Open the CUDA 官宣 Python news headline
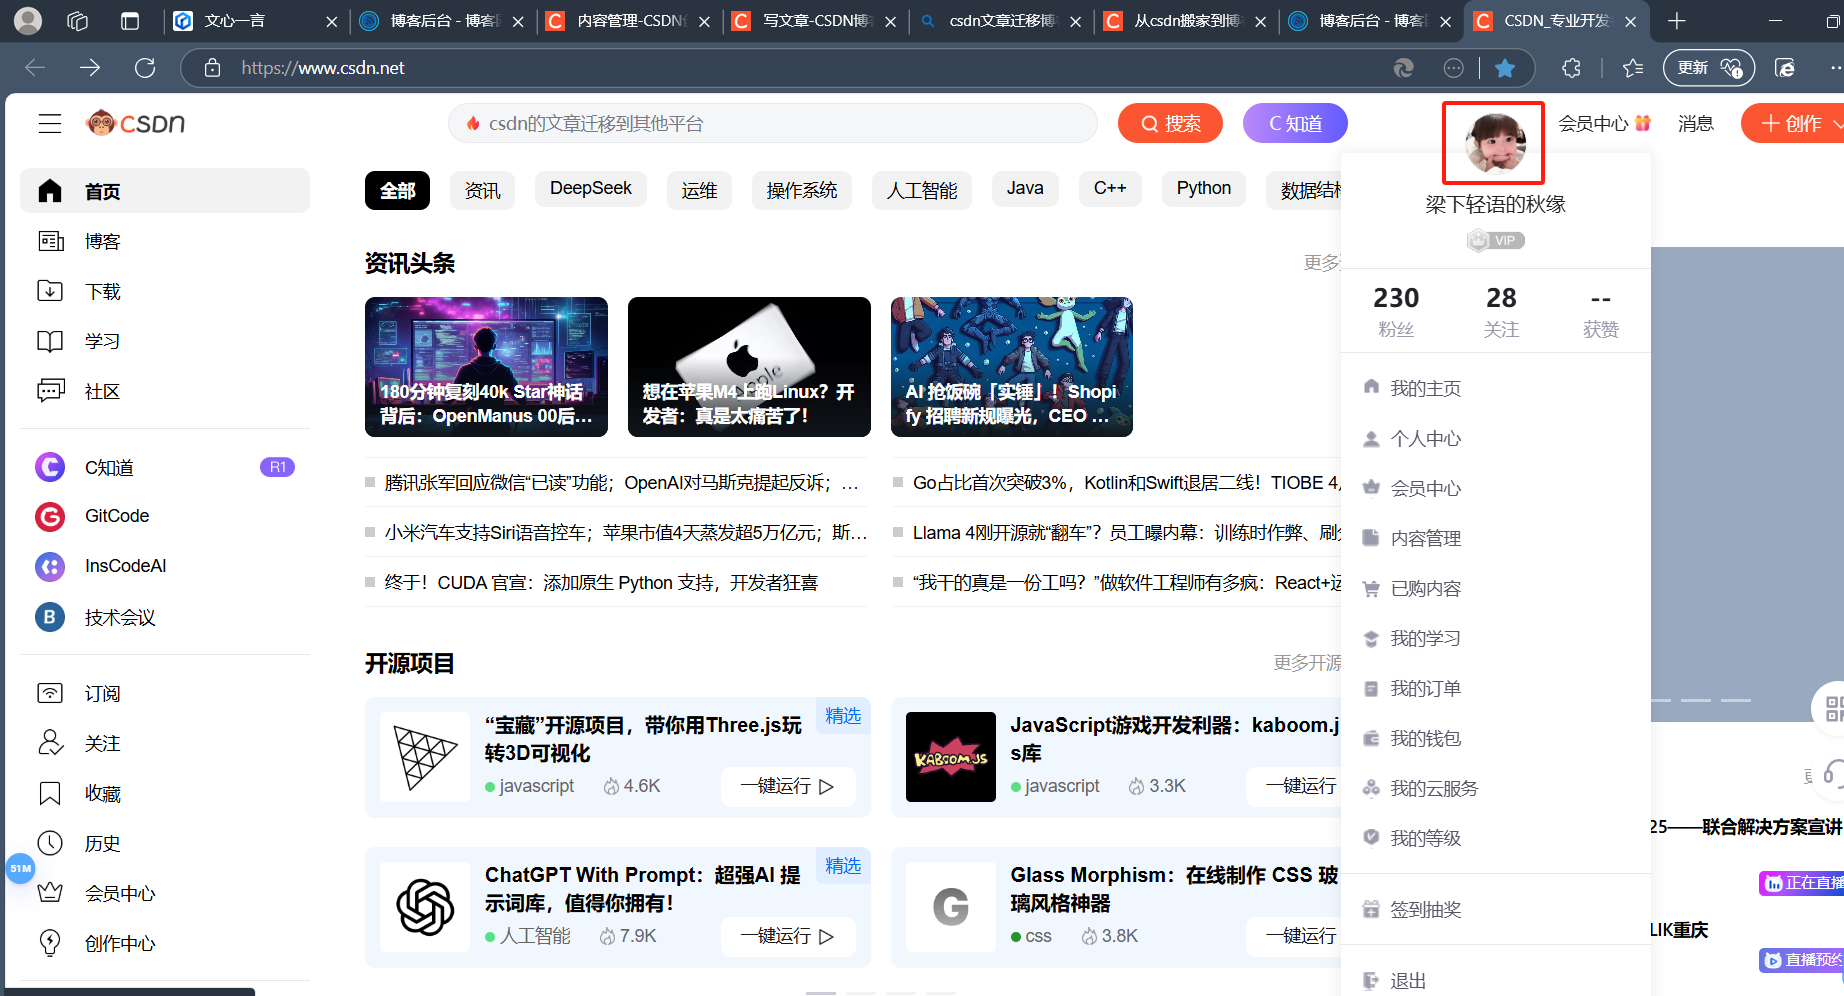1844x996 pixels. 601,583
